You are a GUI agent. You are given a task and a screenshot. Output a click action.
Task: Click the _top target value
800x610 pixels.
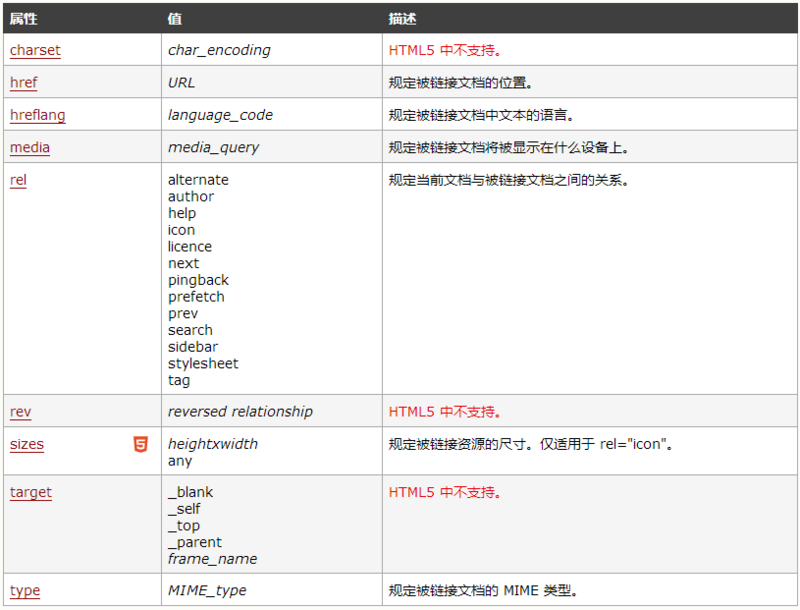pos(184,526)
